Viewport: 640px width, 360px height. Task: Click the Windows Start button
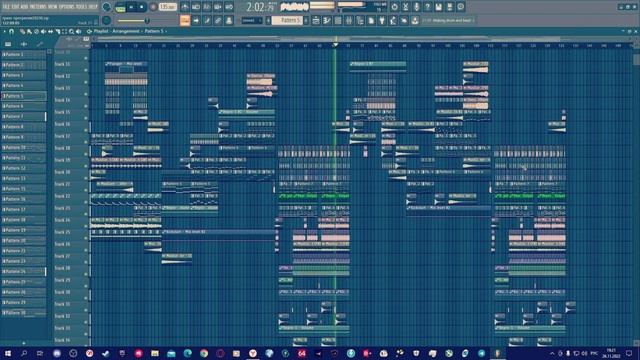coord(7,353)
